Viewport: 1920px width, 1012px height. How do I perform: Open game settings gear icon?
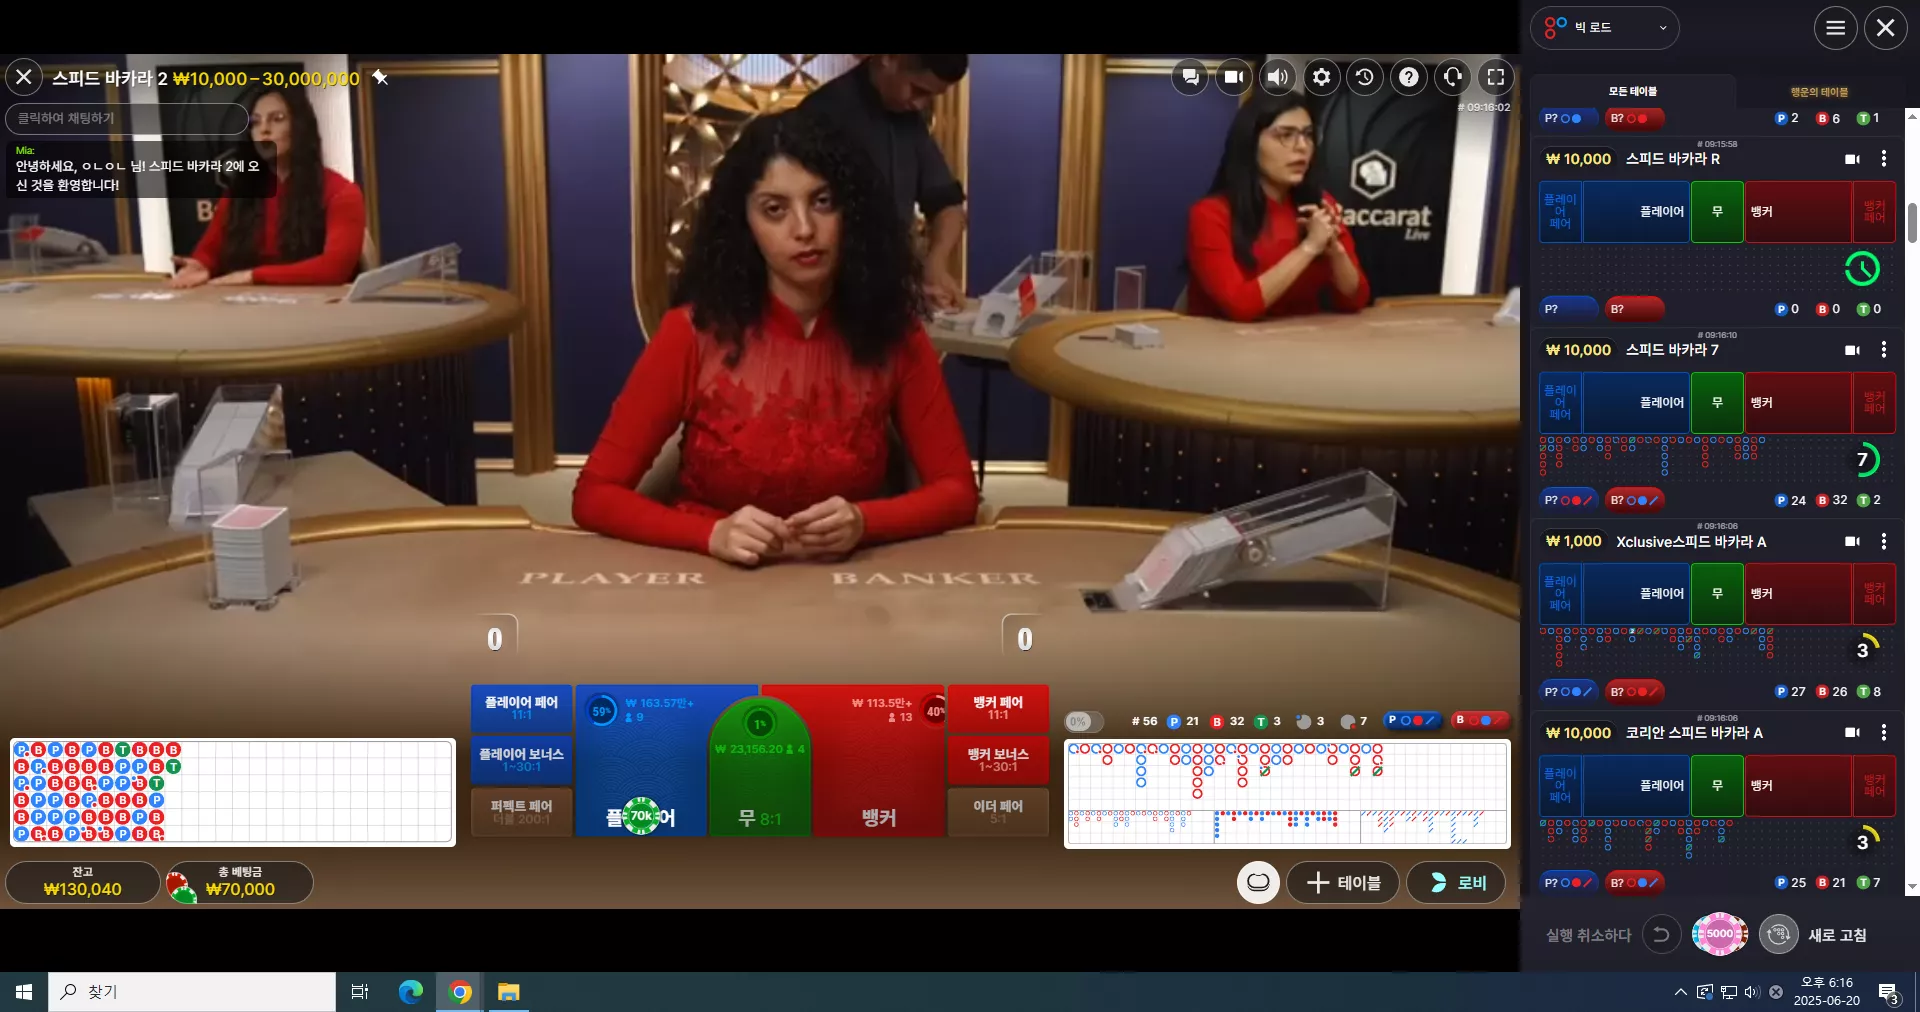tap(1322, 77)
